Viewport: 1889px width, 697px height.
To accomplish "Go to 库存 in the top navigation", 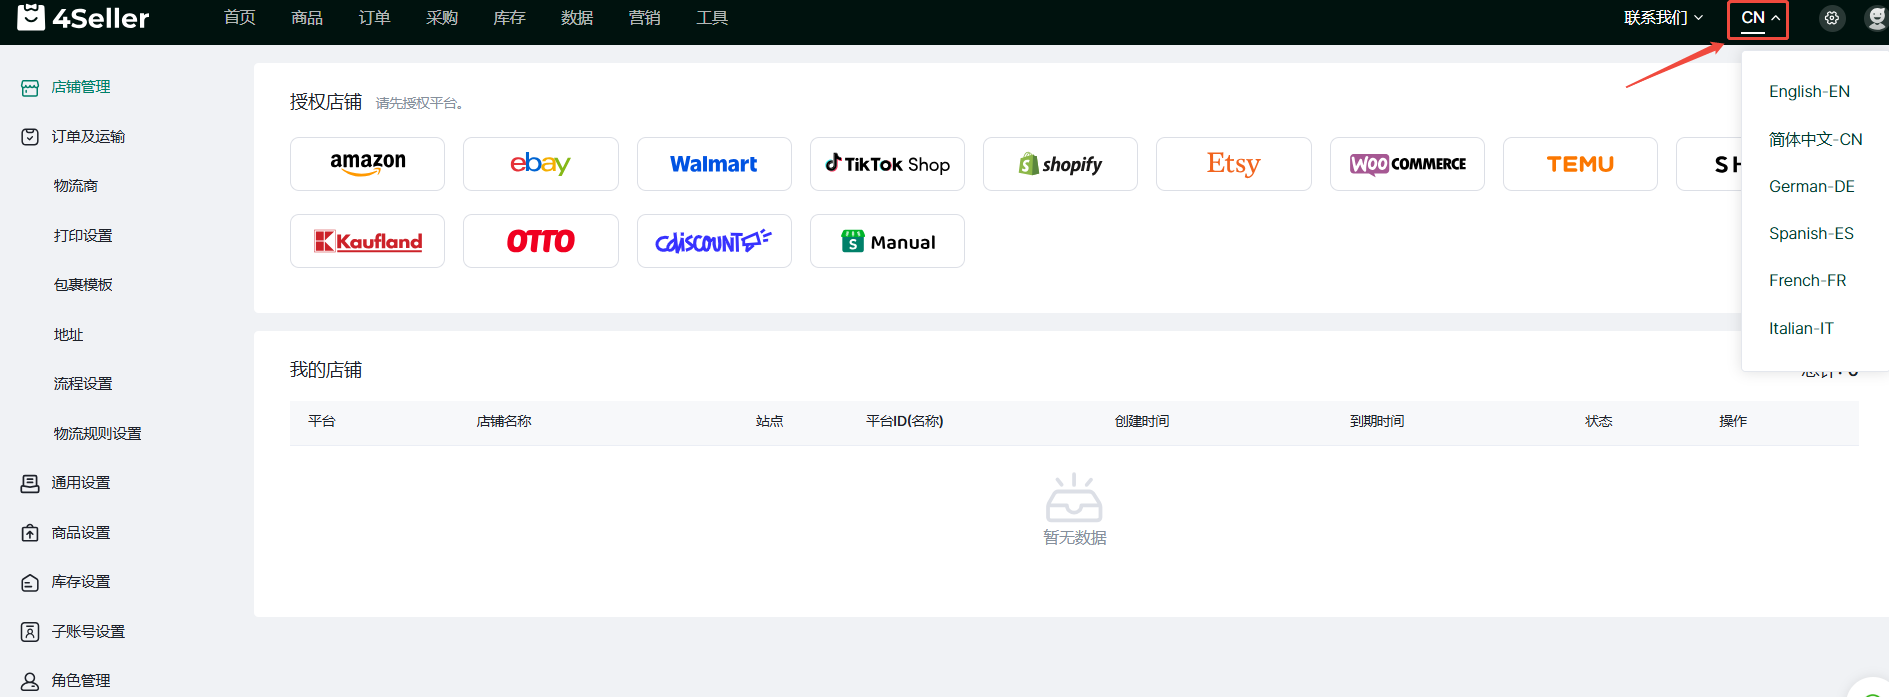I will click(509, 18).
